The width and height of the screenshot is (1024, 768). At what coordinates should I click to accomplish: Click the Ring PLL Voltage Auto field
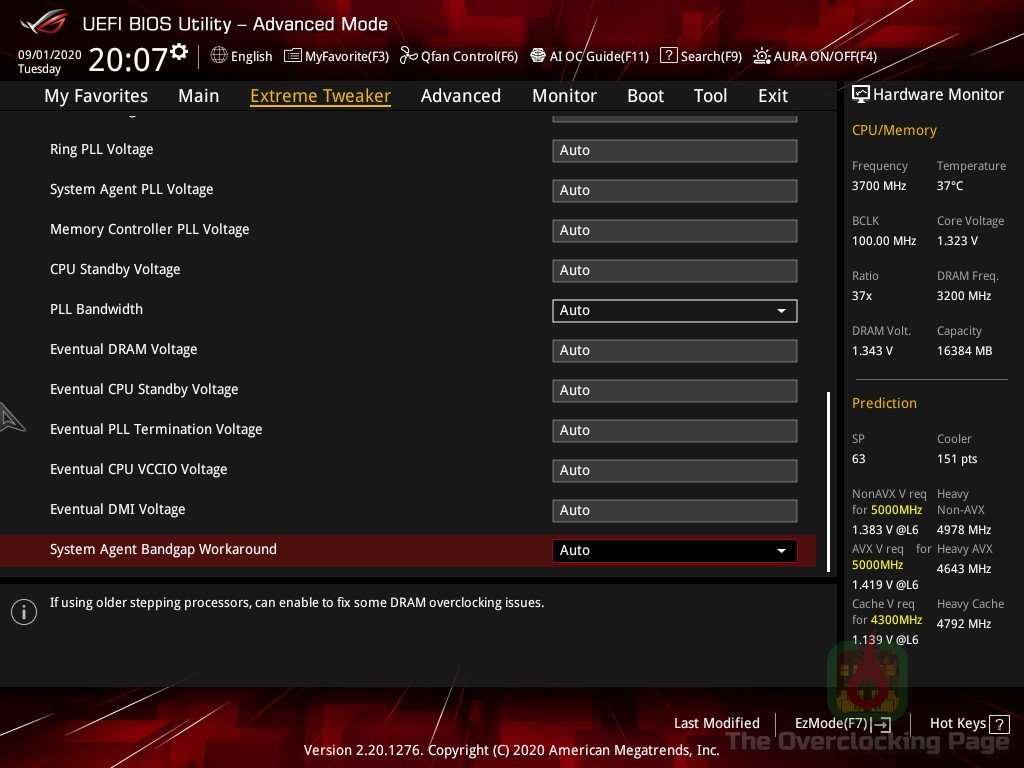674,150
